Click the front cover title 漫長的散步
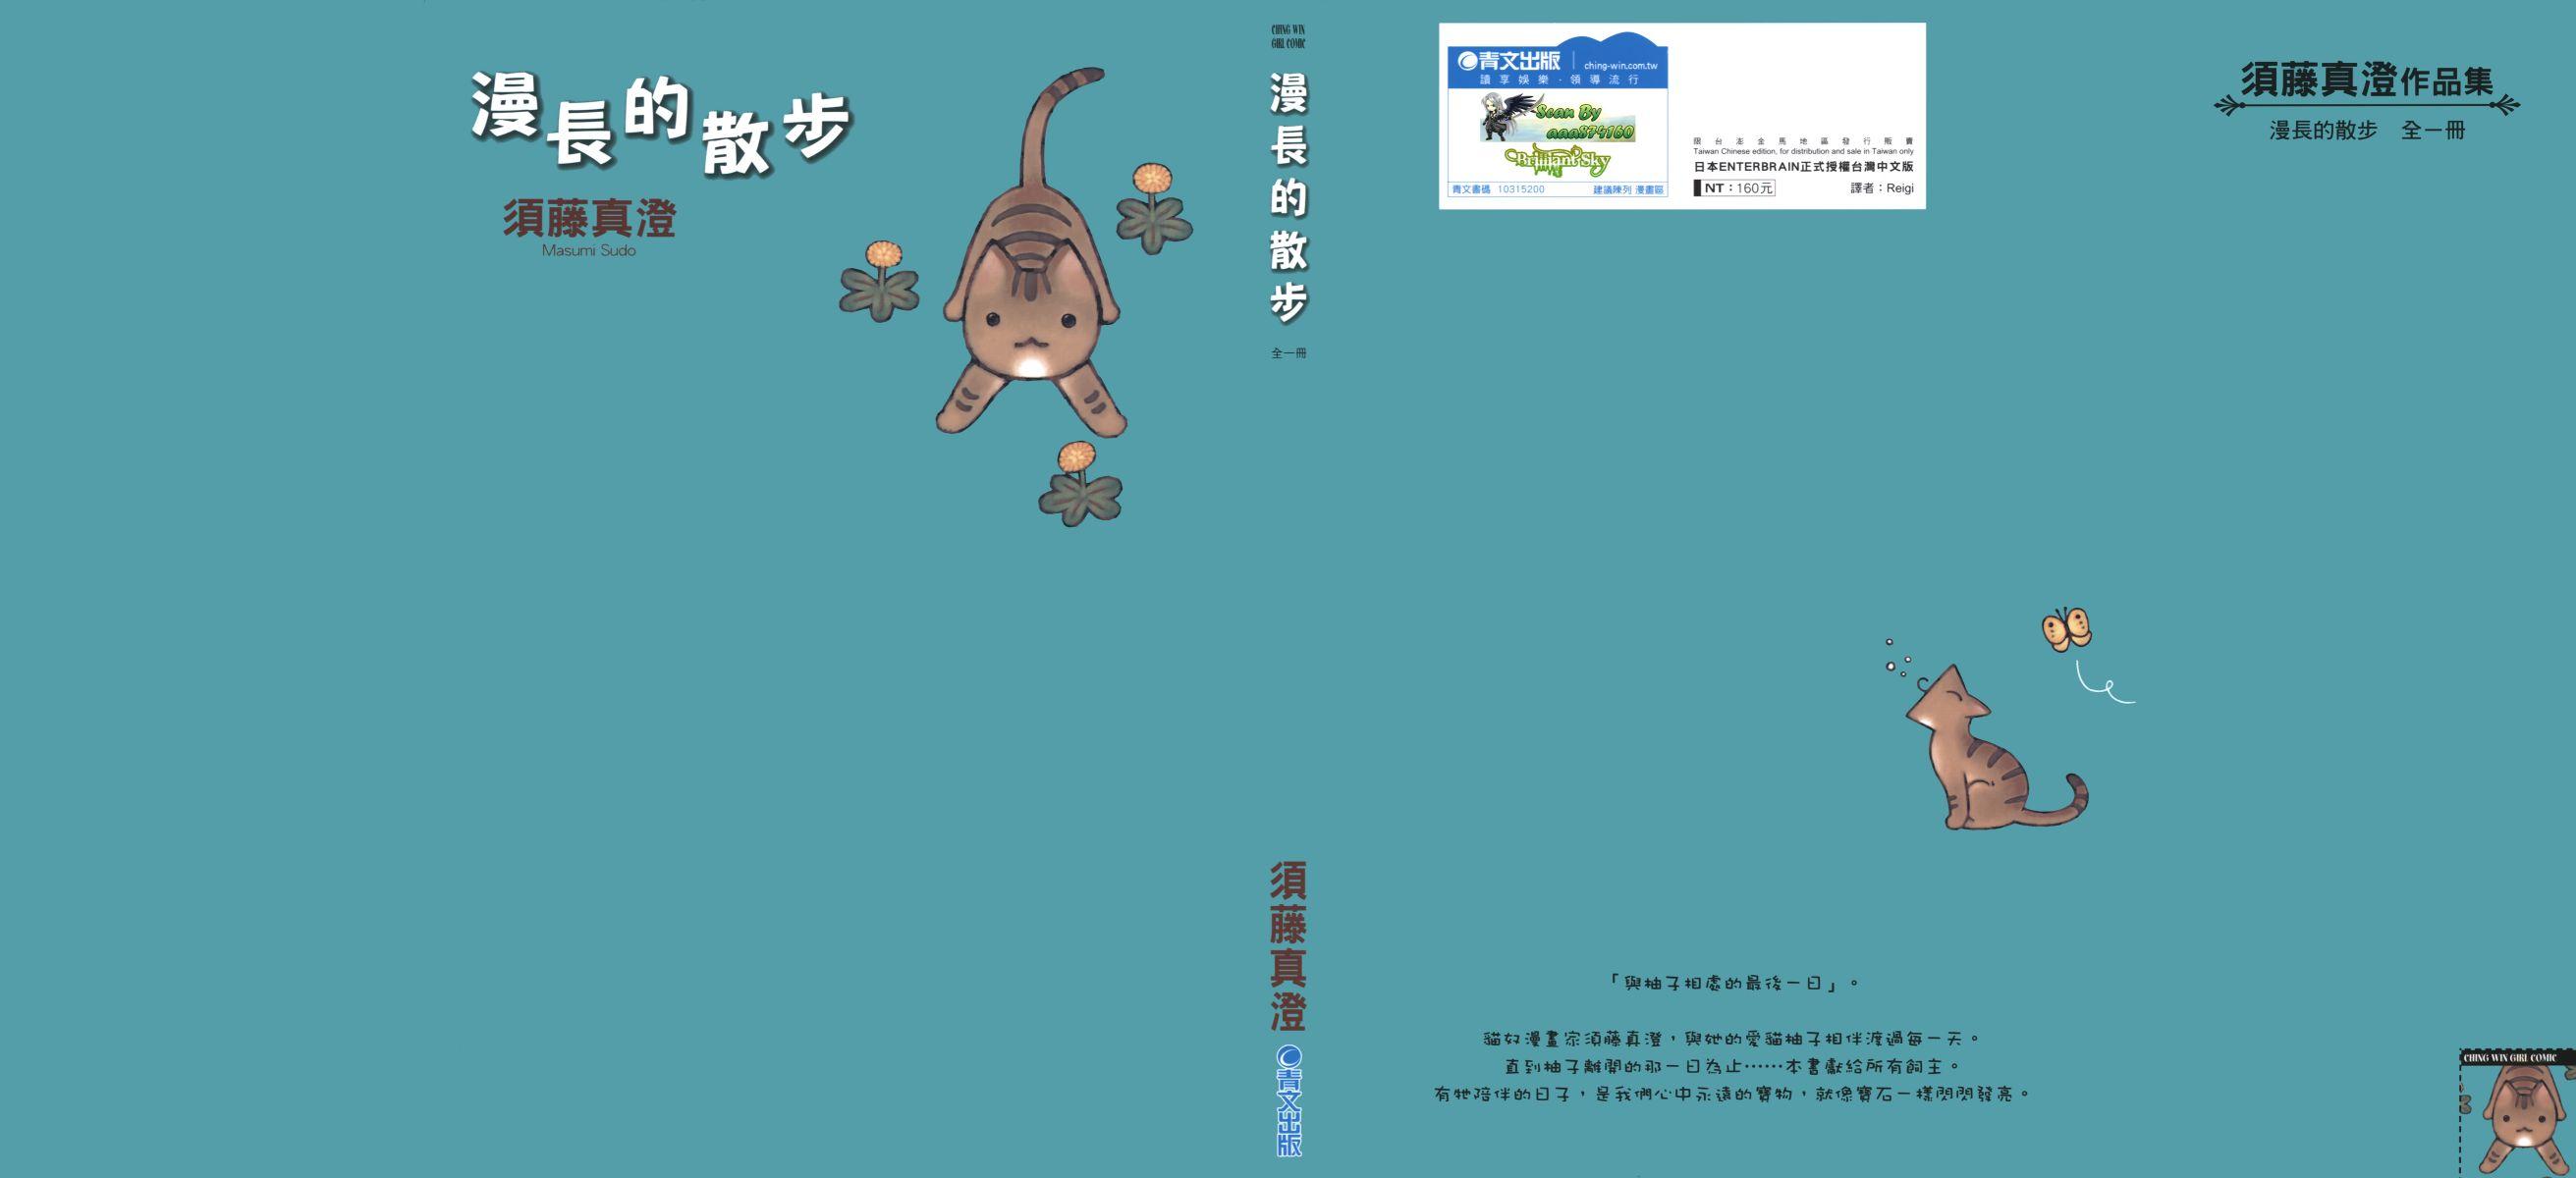Image resolution: width=2576 pixels, height=1178 pixels. pyautogui.click(x=661, y=123)
